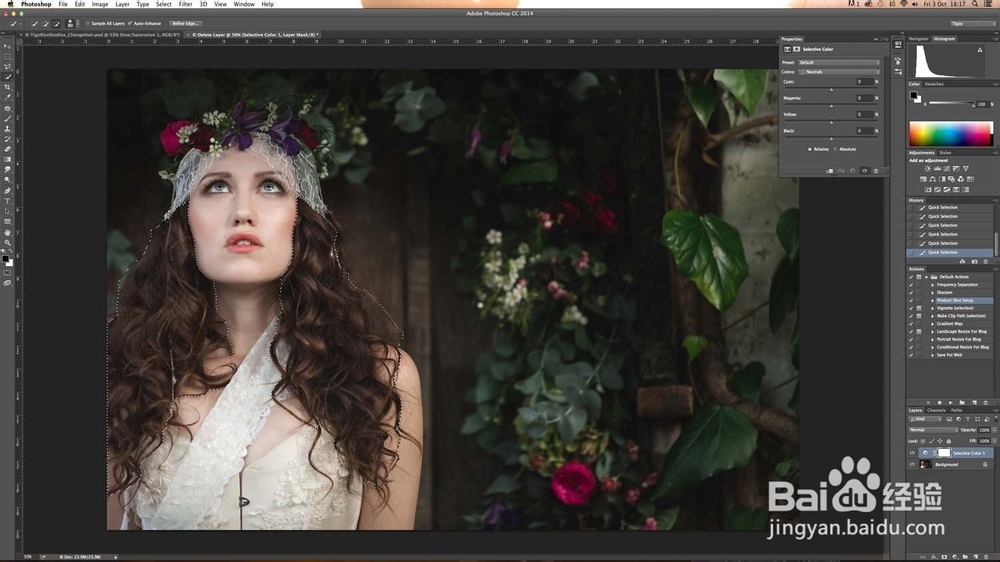The width and height of the screenshot is (1000, 562).
Task: Switch to the Channels tab
Action: point(936,410)
